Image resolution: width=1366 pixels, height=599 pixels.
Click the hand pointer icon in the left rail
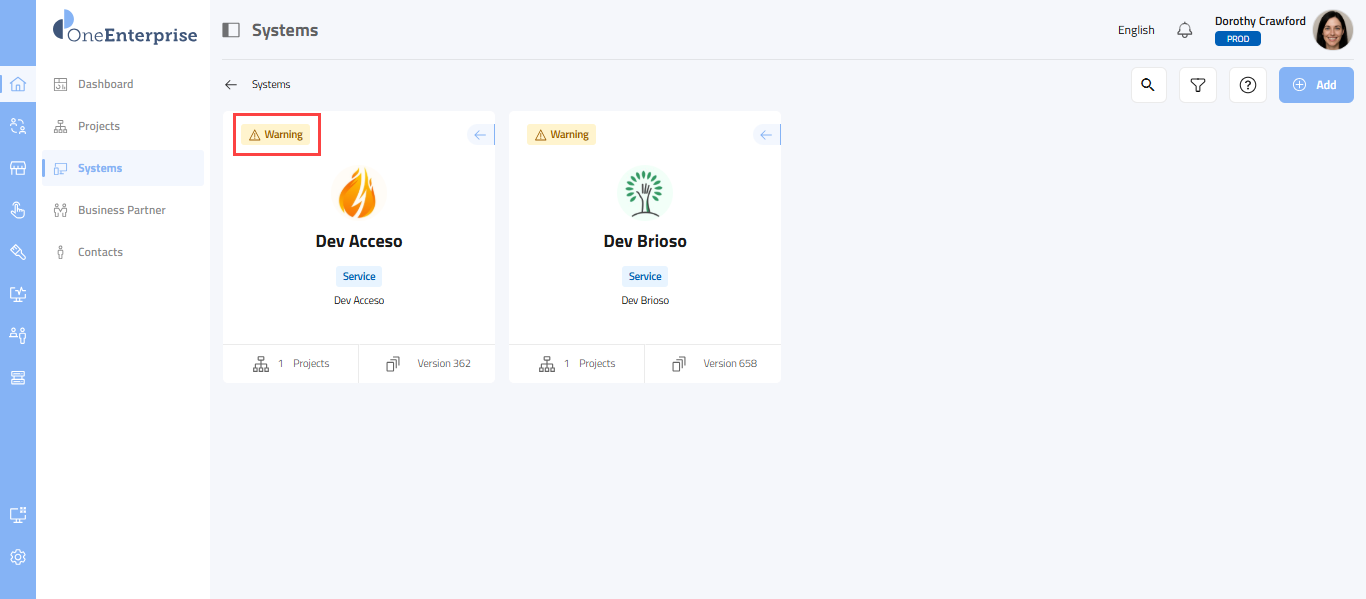[17, 210]
